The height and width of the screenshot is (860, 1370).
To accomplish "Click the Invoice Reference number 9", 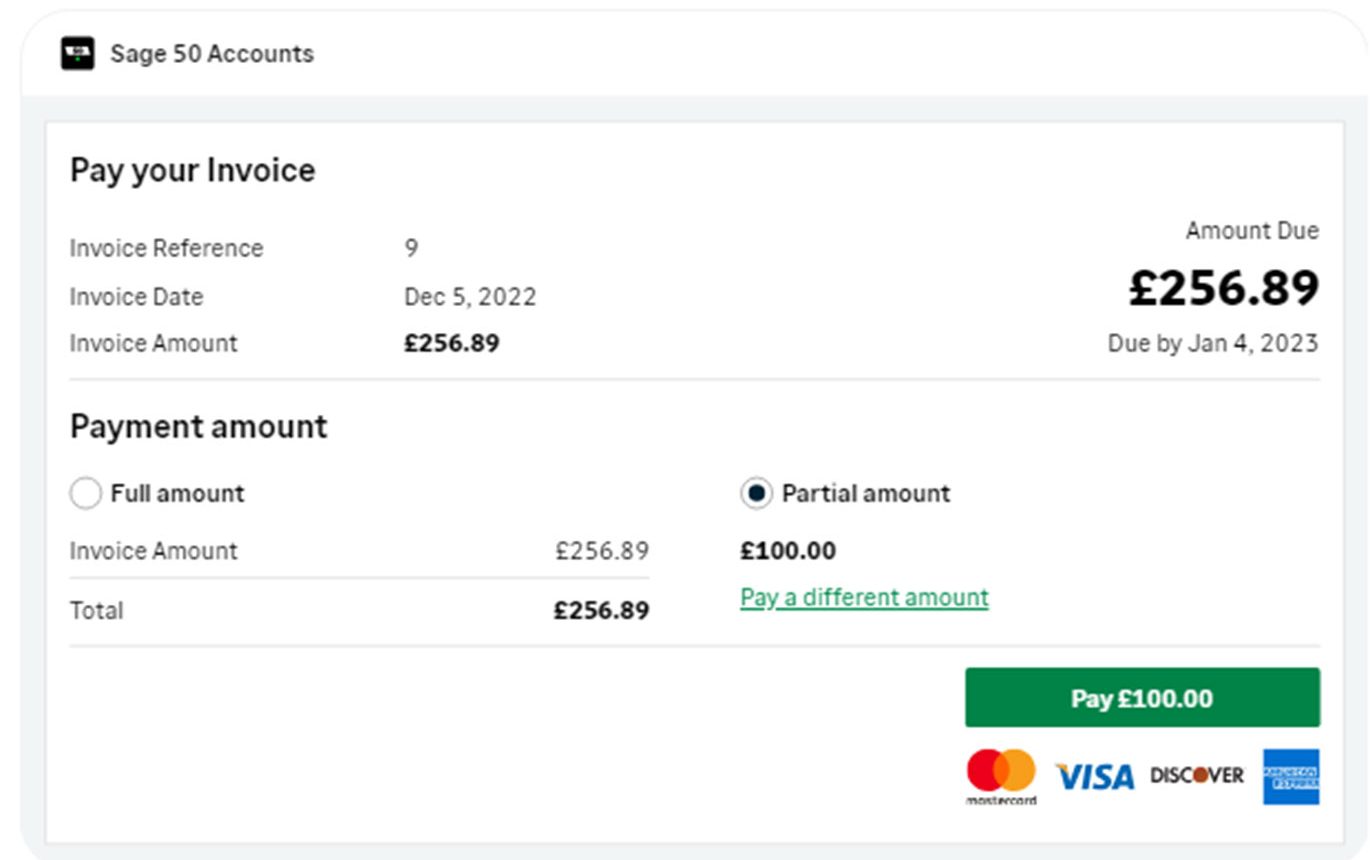I will tap(411, 248).
